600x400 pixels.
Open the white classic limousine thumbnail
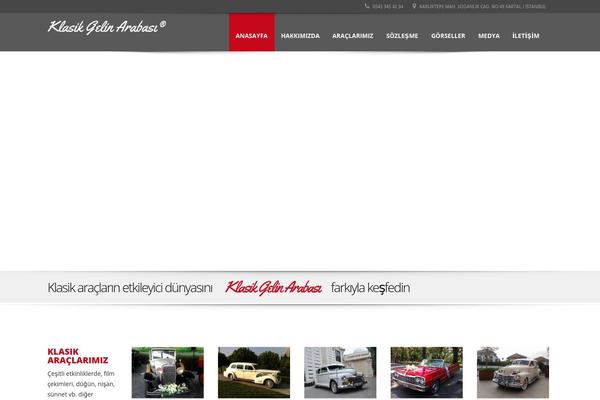pyautogui.click(x=254, y=372)
